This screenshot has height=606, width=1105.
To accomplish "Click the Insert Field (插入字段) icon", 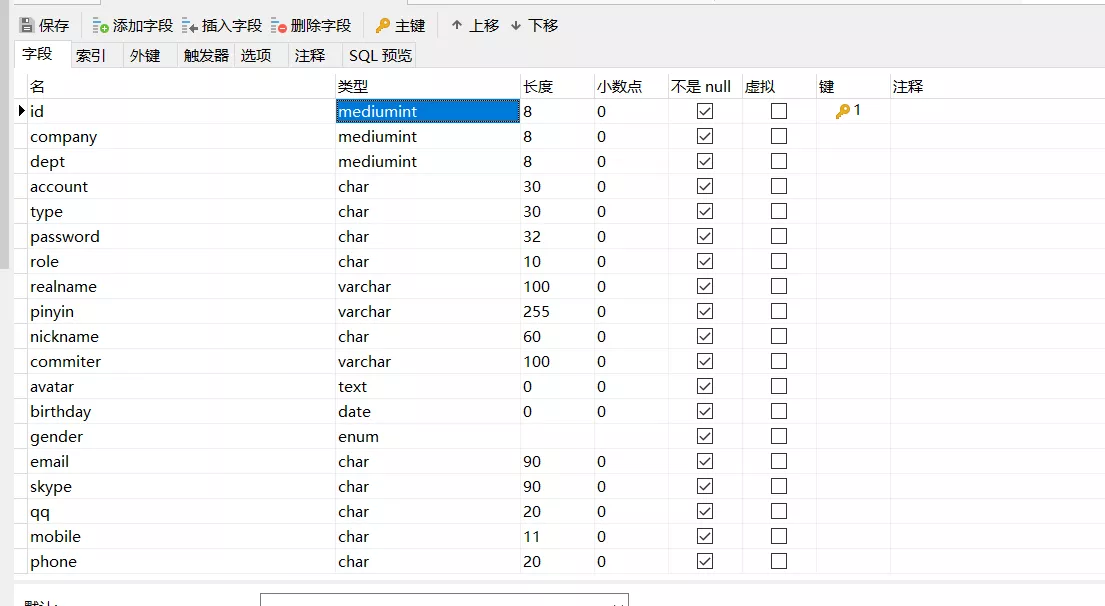I will pyautogui.click(x=190, y=26).
